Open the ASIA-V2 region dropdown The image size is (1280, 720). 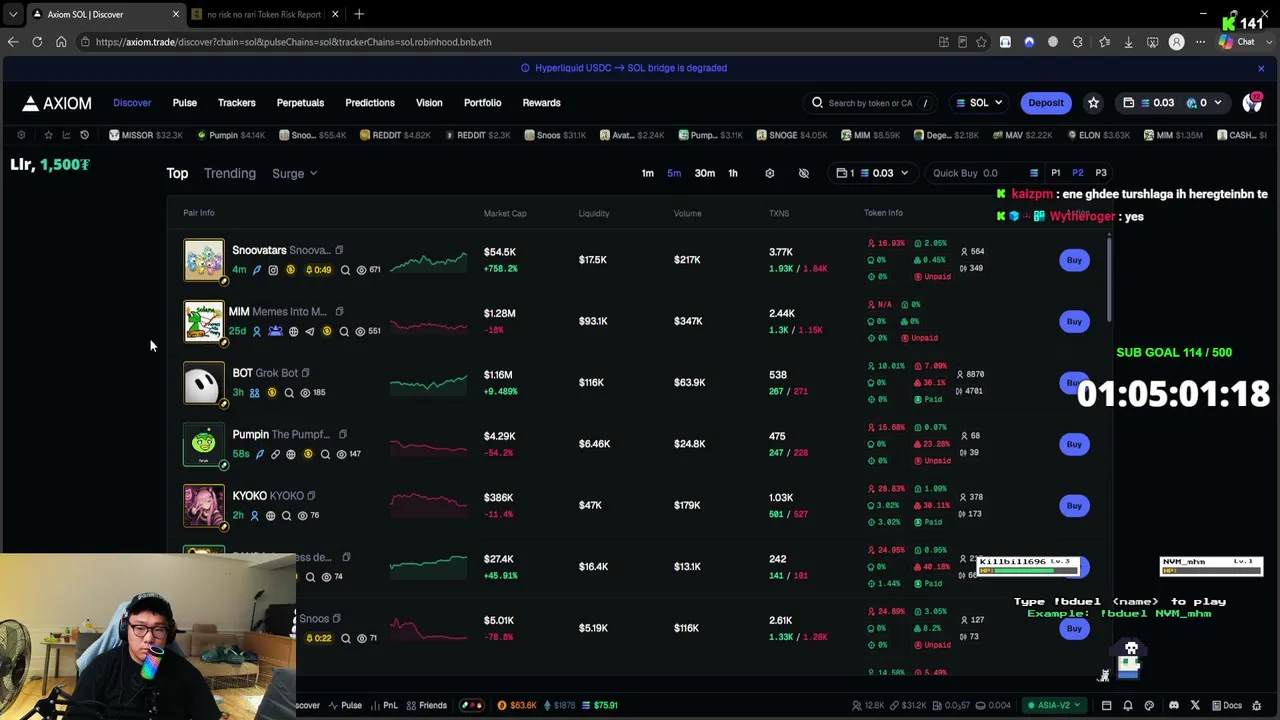1054,705
